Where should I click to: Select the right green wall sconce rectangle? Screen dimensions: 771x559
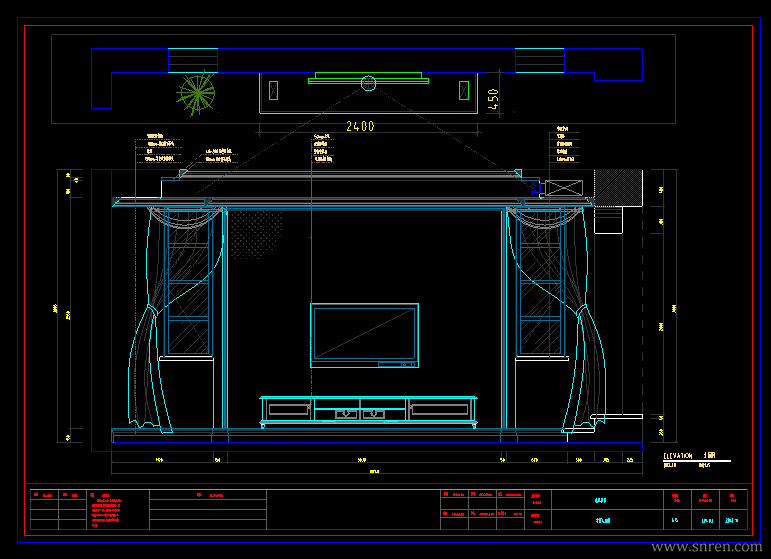tap(464, 90)
